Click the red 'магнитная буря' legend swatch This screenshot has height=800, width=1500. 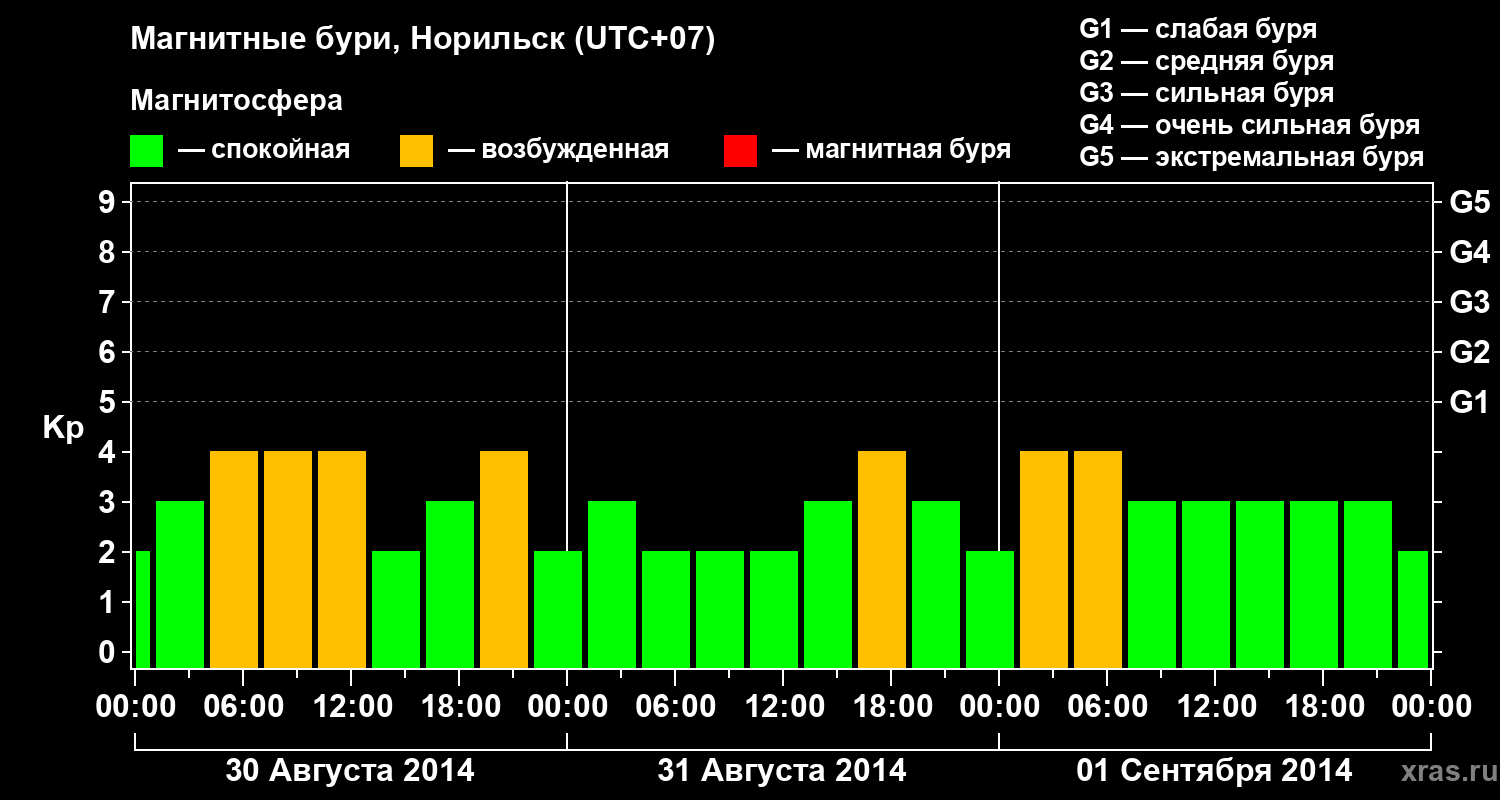pos(740,151)
